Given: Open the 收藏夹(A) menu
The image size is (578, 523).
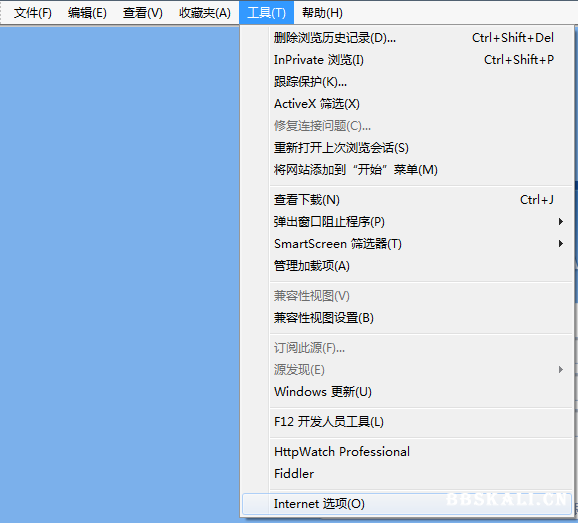Looking at the screenshot, I should [x=205, y=13].
